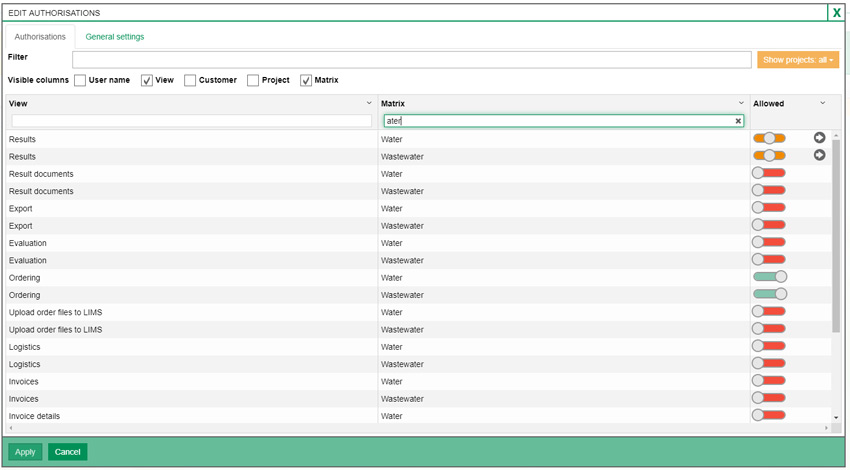The image size is (850, 470).
Task: Clear the Matrix filter with the x icon
Action: [x=738, y=121]
